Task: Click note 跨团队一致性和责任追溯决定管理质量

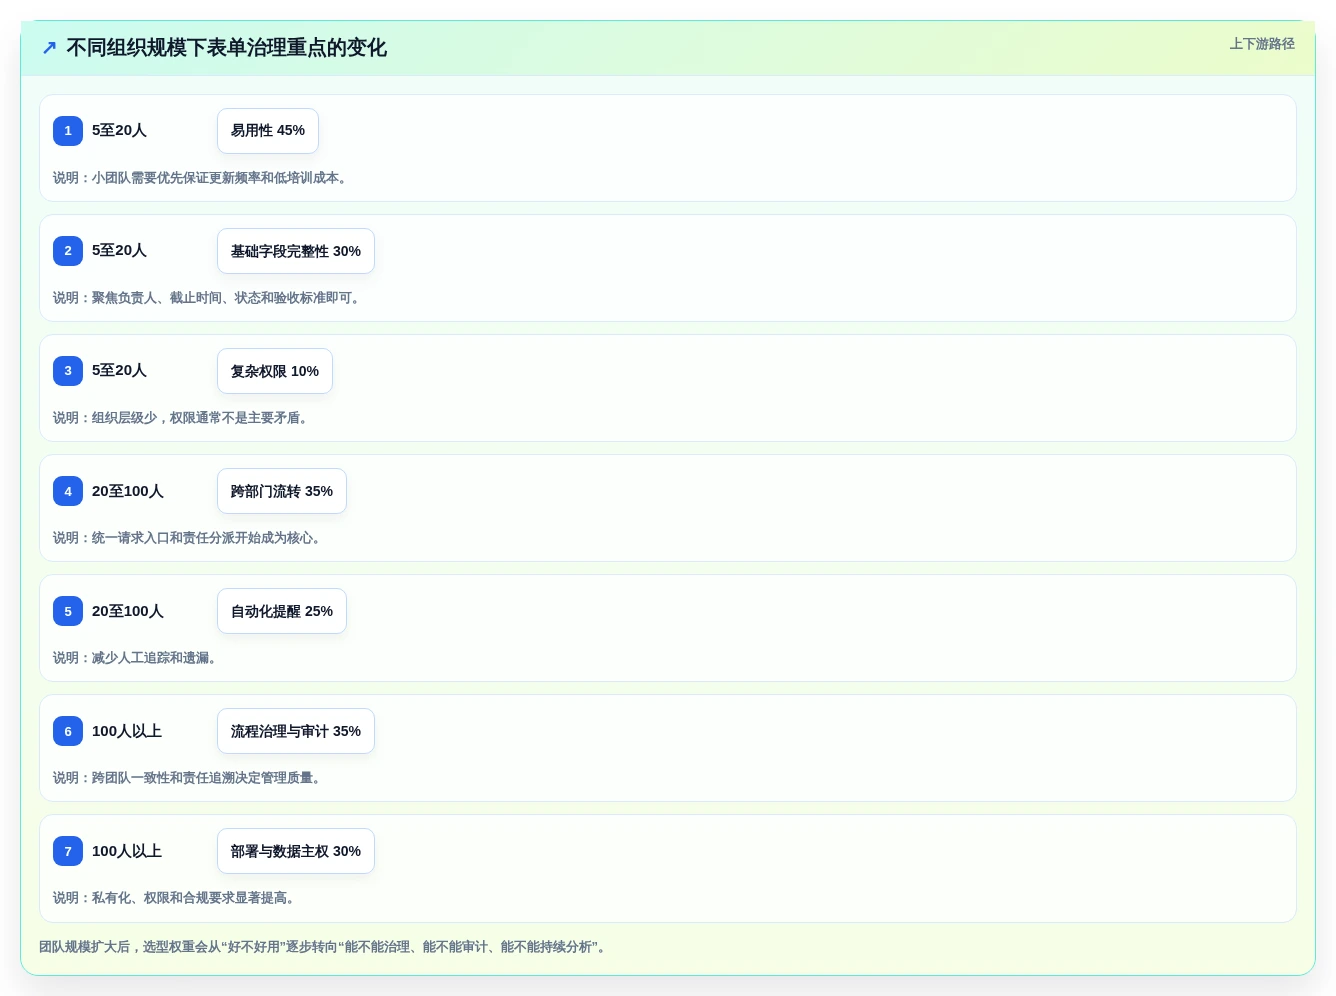Action: coord(187,778)
